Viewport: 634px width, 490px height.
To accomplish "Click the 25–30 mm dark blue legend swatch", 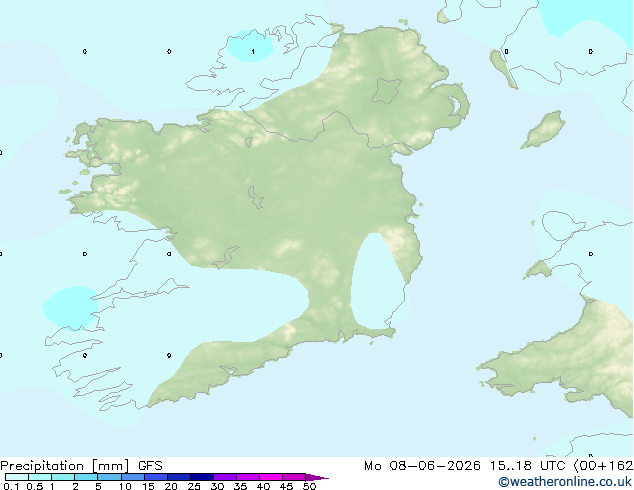I will point(202,477).
